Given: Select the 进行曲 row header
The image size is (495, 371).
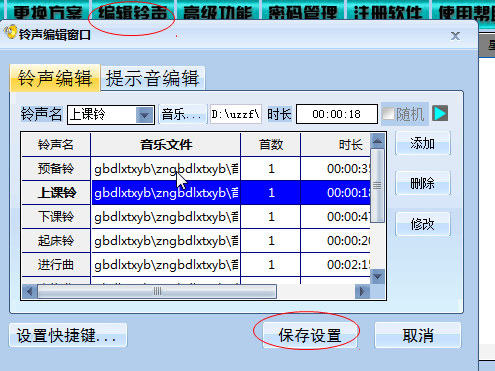Looking at the screenshot, I should tap(56, 265).
